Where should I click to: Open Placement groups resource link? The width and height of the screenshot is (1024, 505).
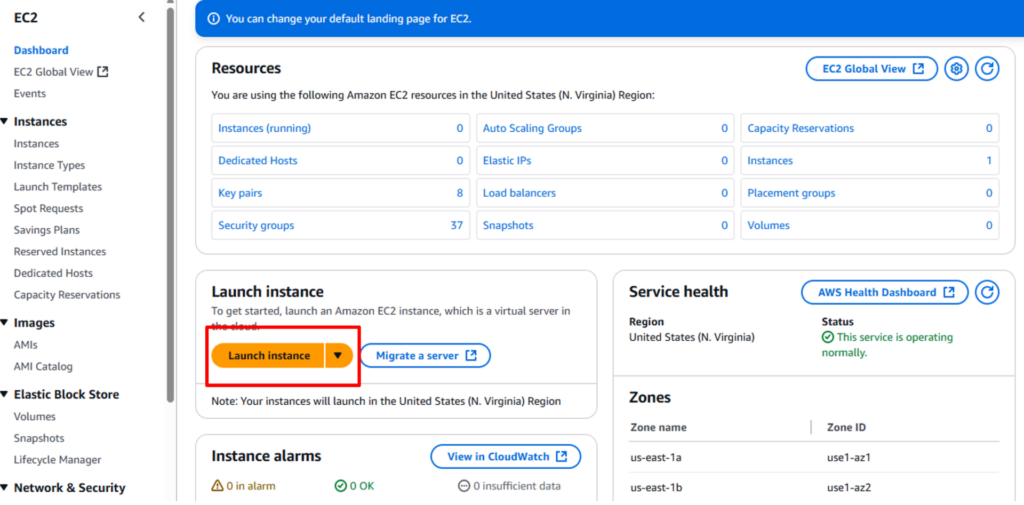[x=791, y=193]
